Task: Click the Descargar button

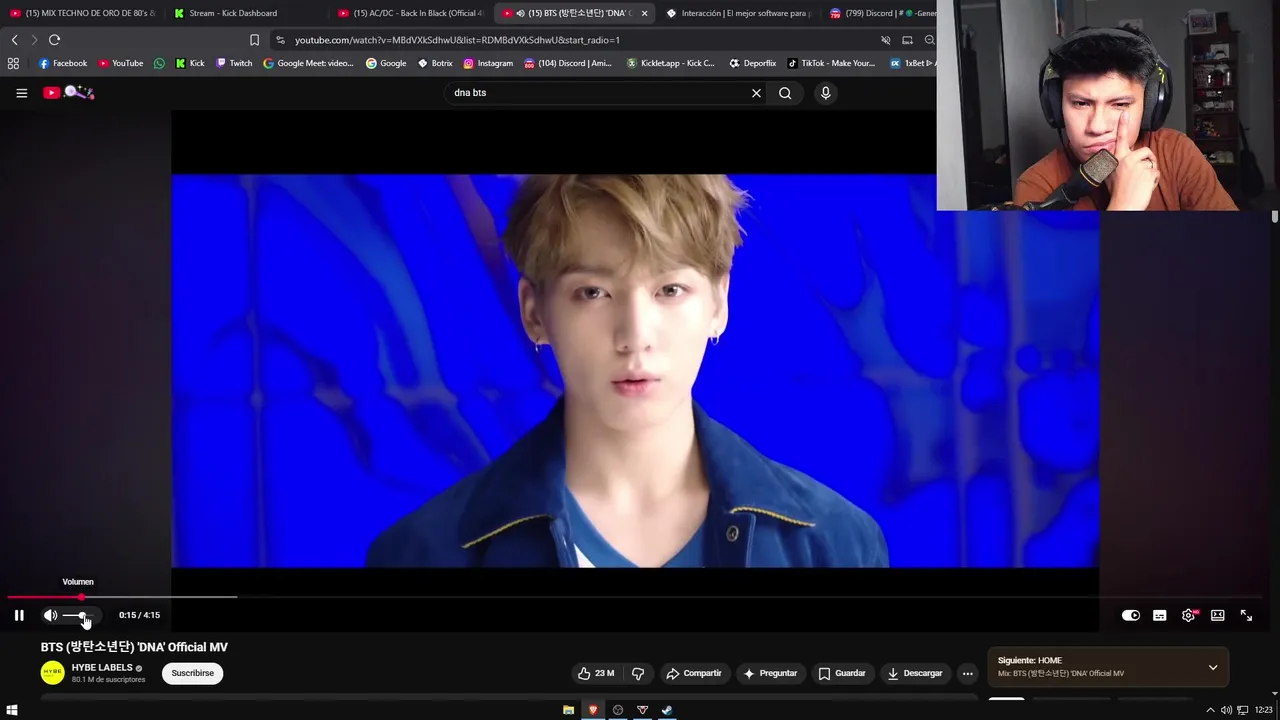Action: click(915, 673)
